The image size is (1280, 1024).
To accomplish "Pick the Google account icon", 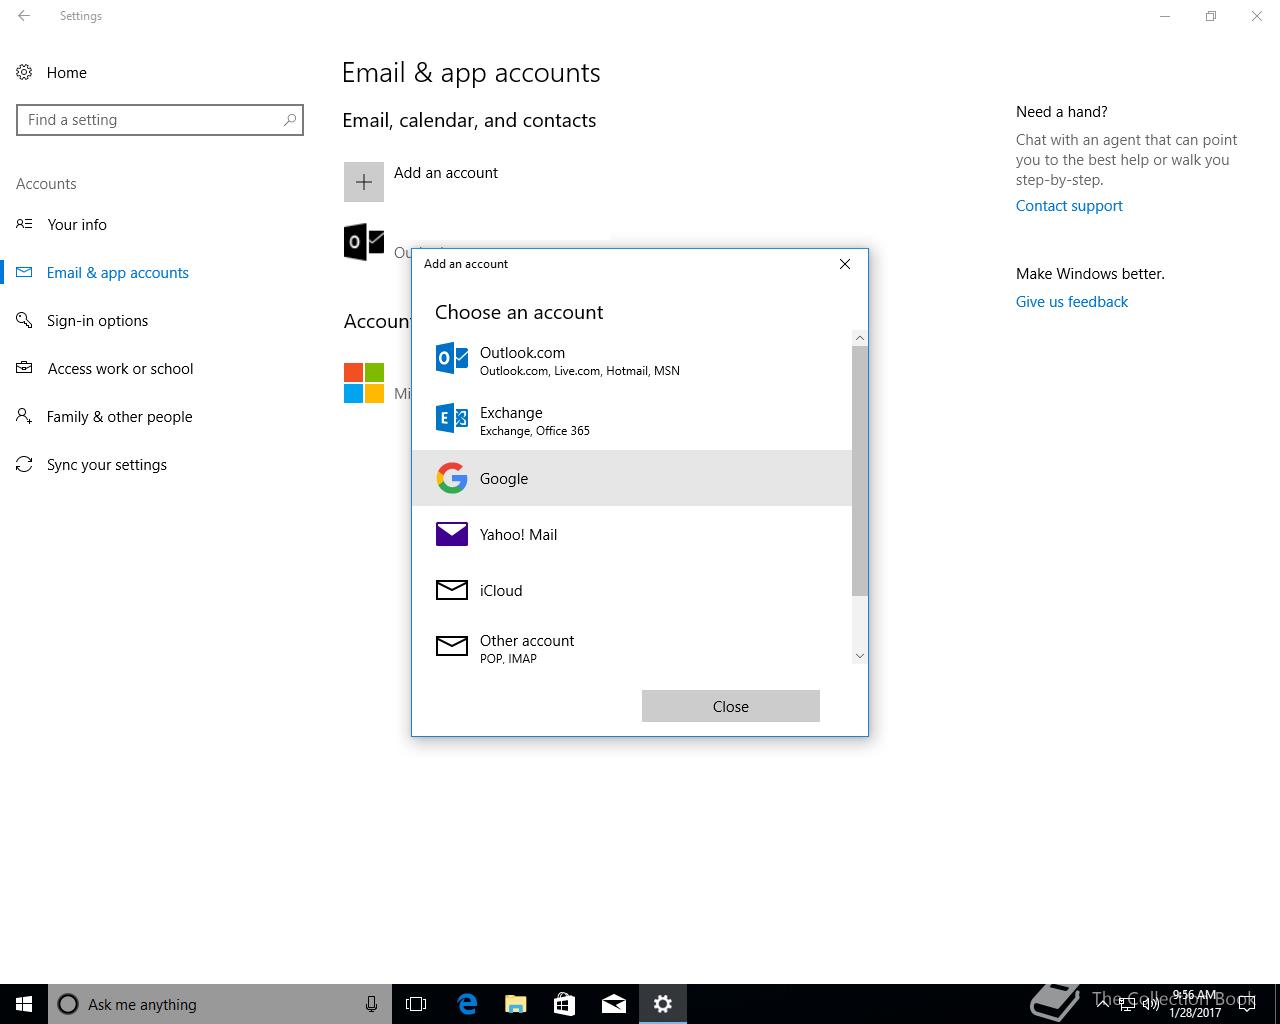I will pyautogui.click(x=452, y=478).
